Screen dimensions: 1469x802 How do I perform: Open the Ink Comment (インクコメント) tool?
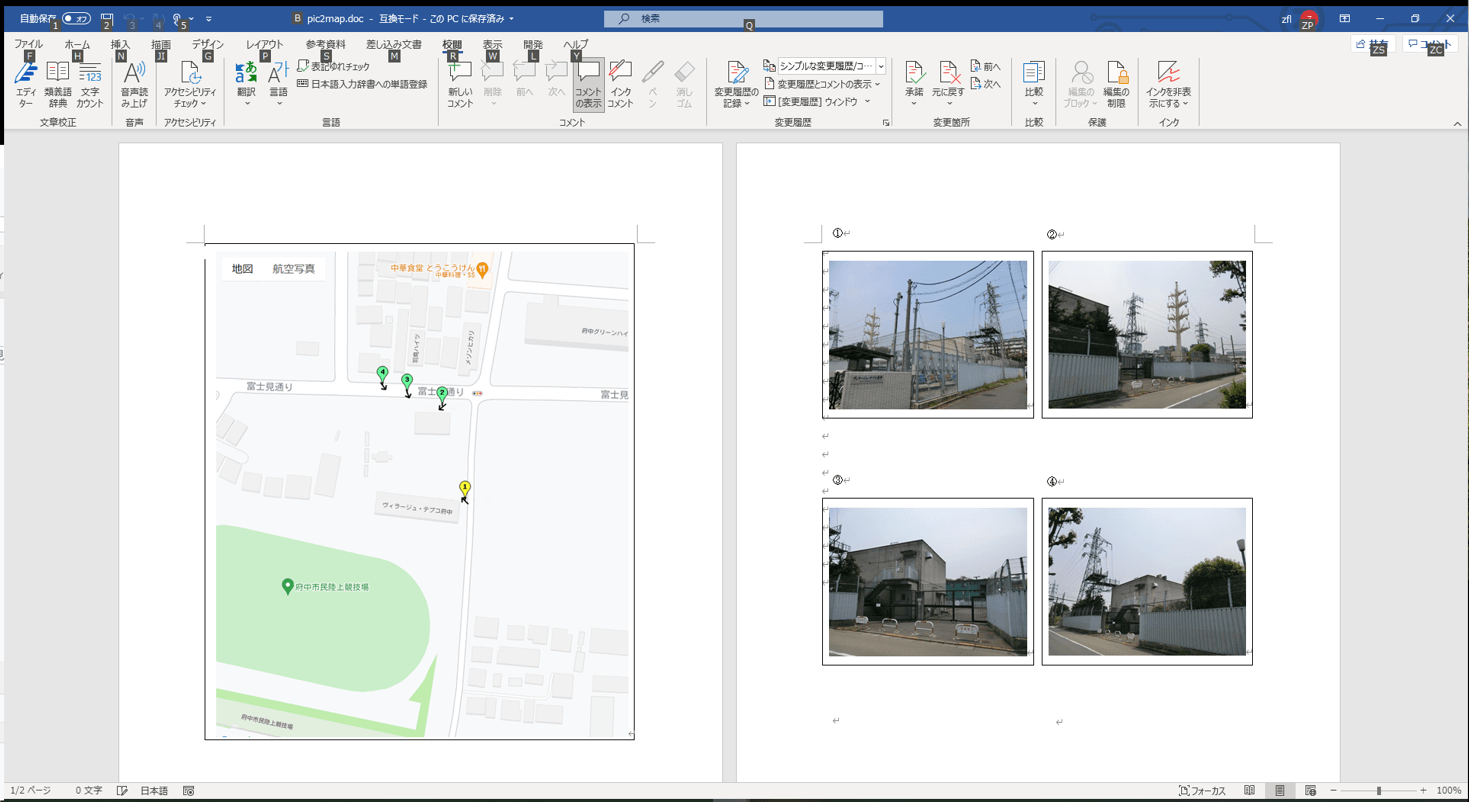[620, 83]
